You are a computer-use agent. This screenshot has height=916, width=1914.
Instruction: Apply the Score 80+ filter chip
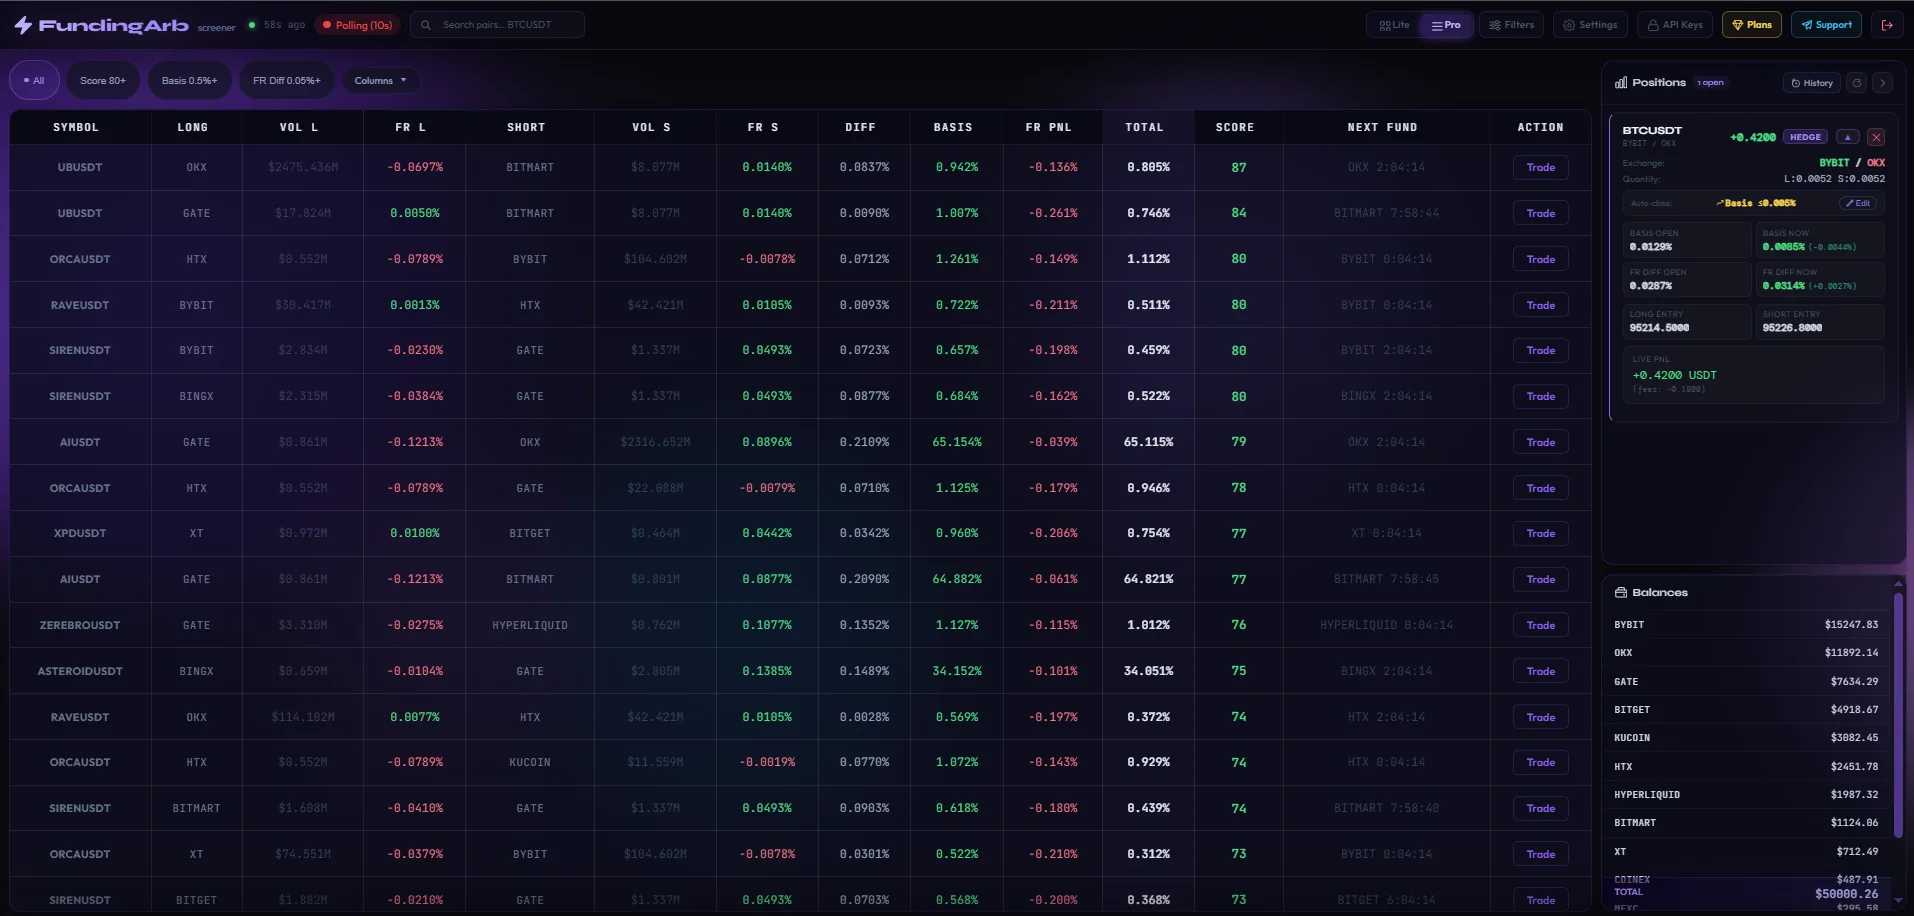[103, 80]
